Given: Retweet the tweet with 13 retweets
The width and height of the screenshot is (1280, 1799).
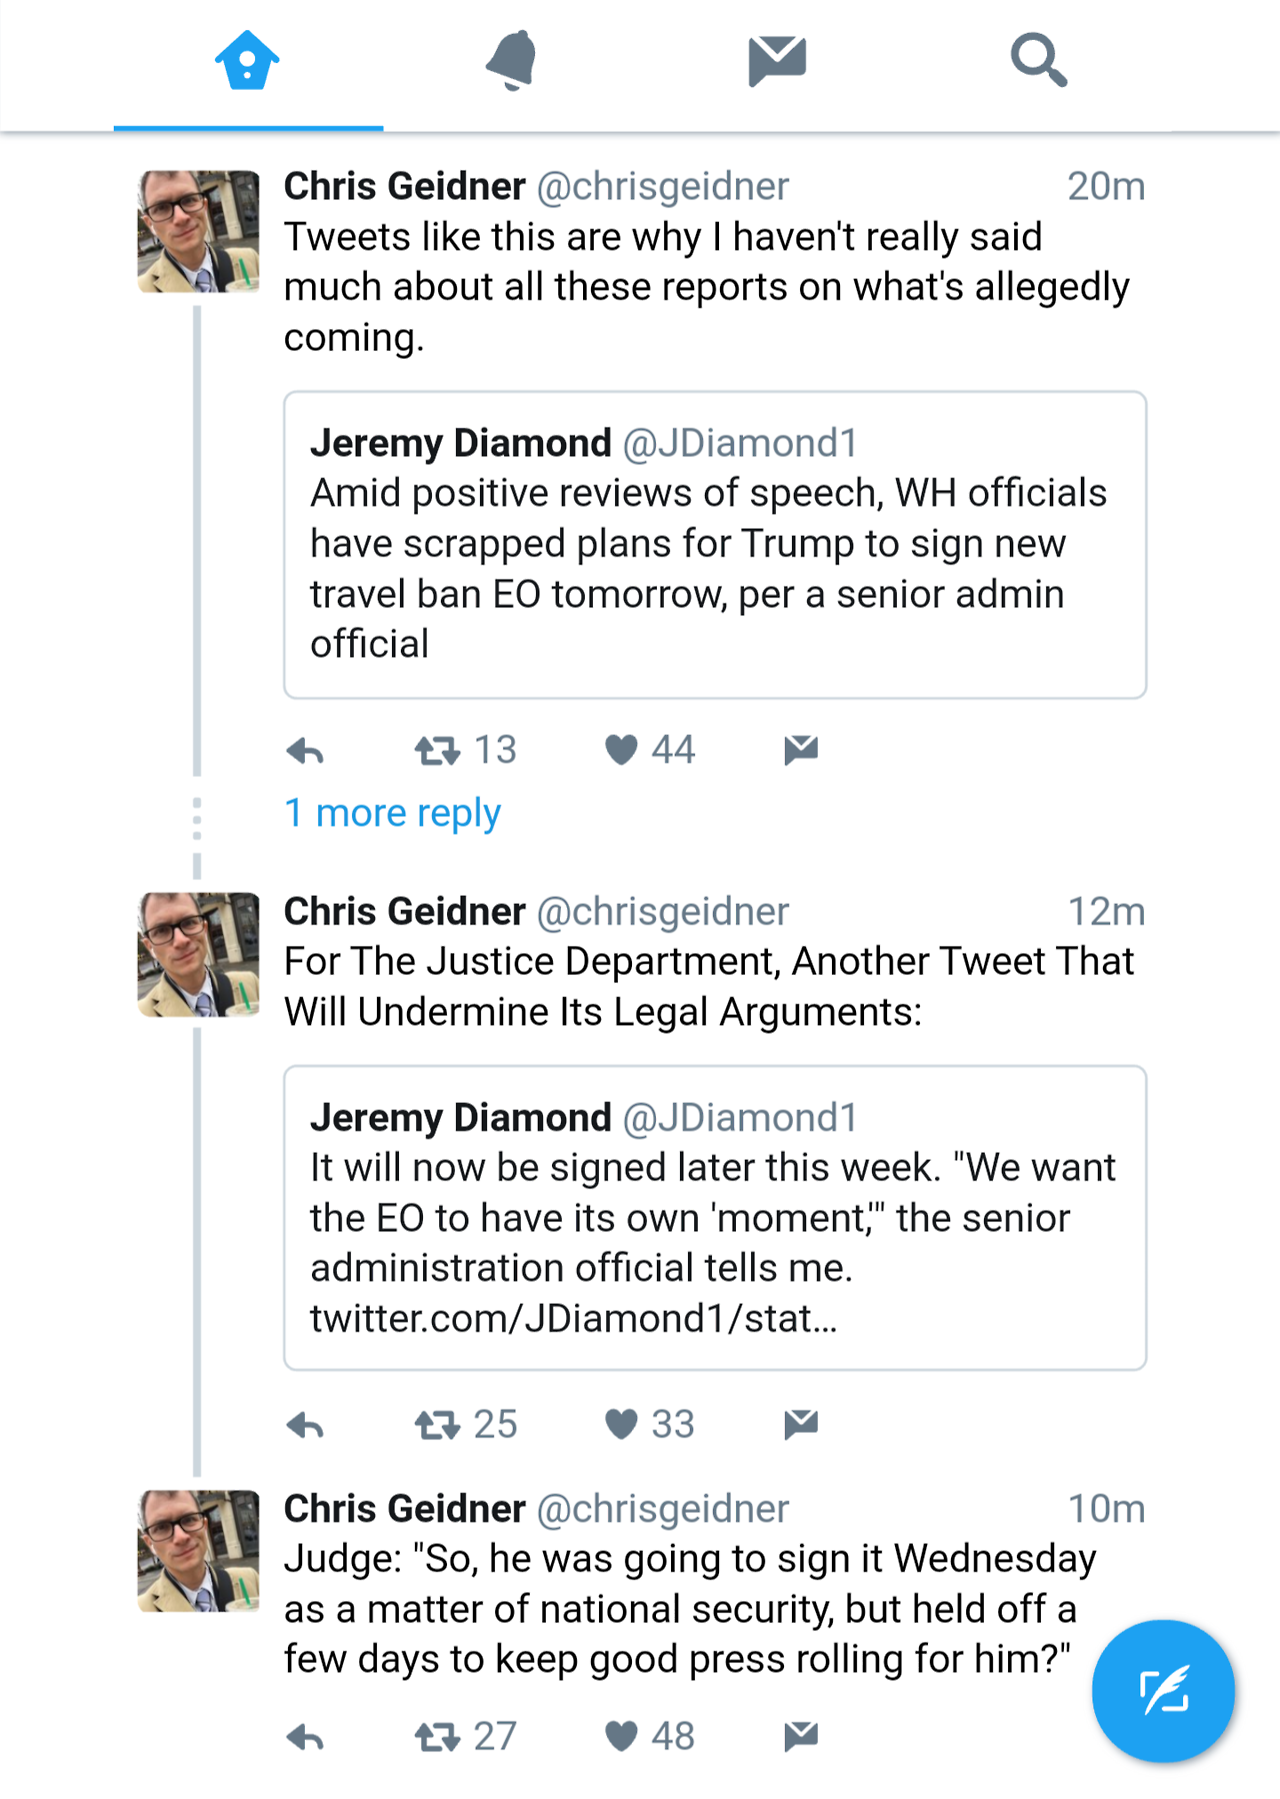Looking at the screenshot, I should coord(437,750).
